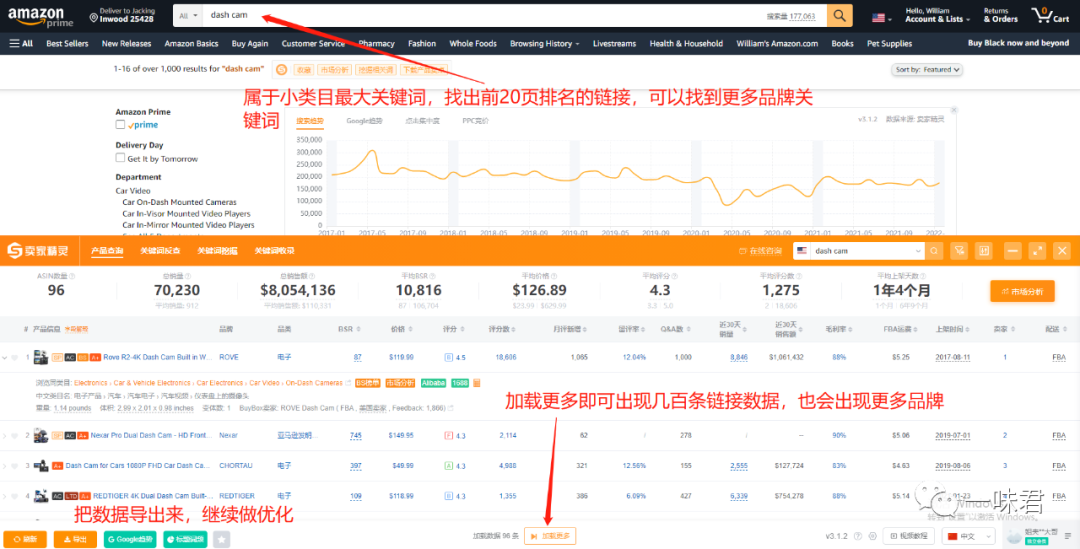Open the Account & Lists dropdown
The width and height of the screenshot is (1080, 549).
pos(937,15)
